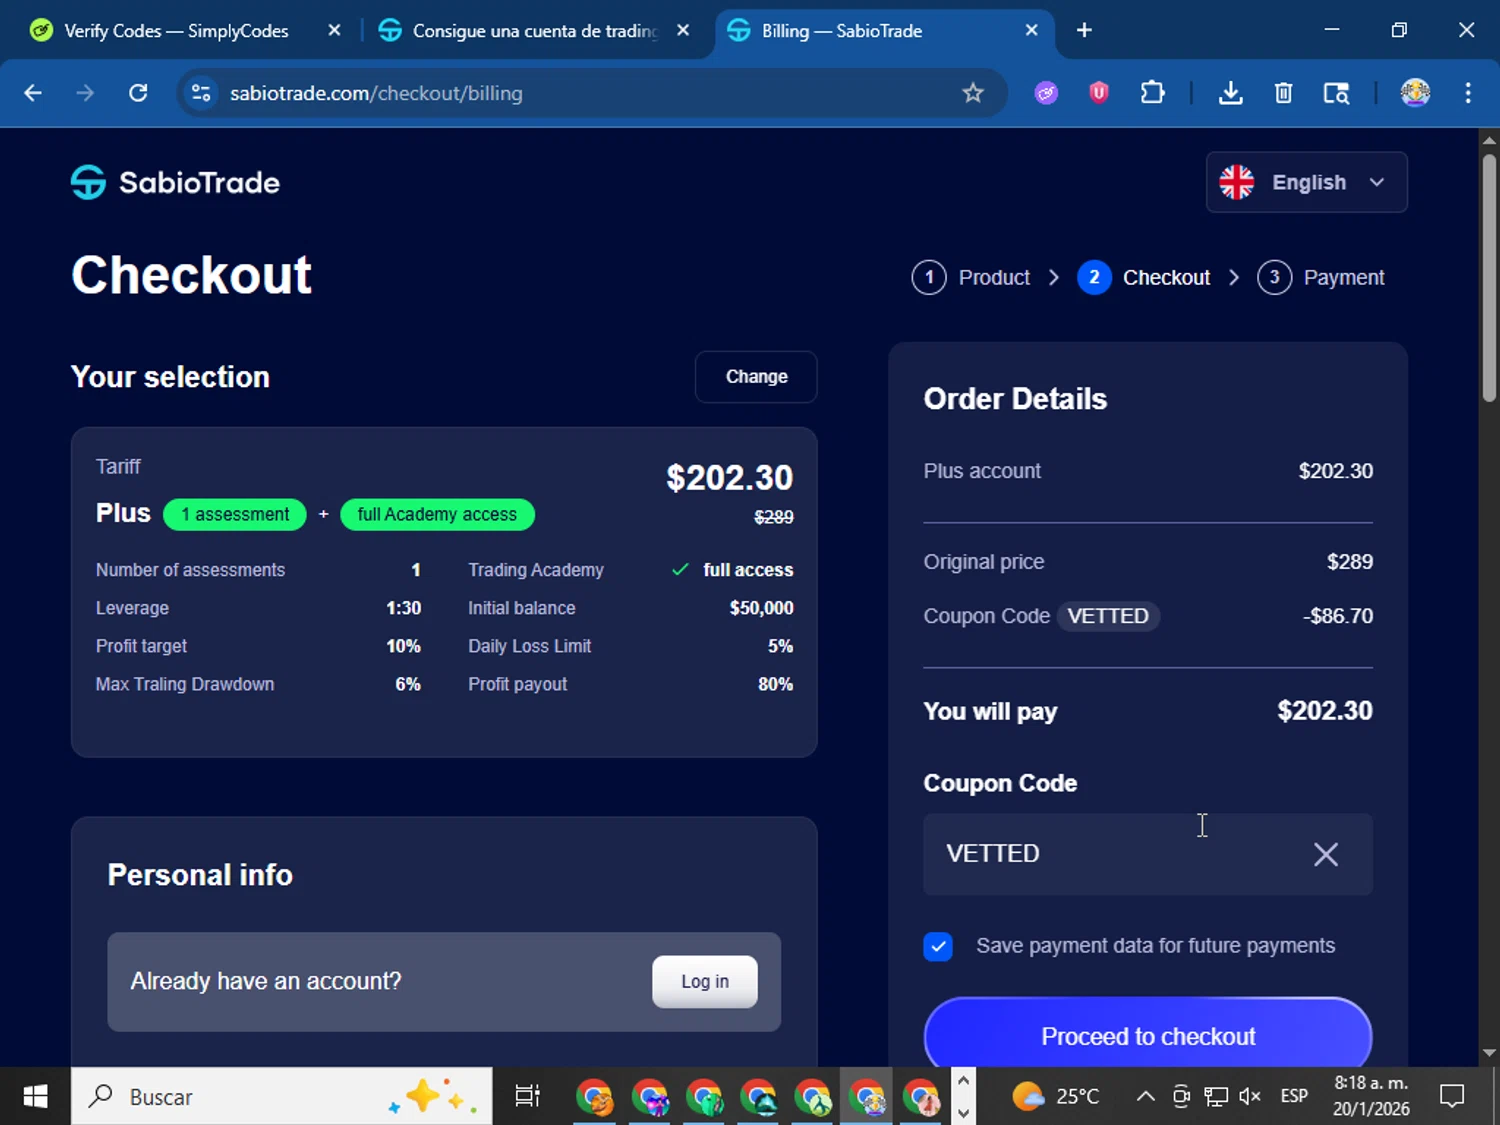The image size is (1500, 1125).
Task: Uncheck Save payment data for future payments
Action: click(x=938, y=946)
